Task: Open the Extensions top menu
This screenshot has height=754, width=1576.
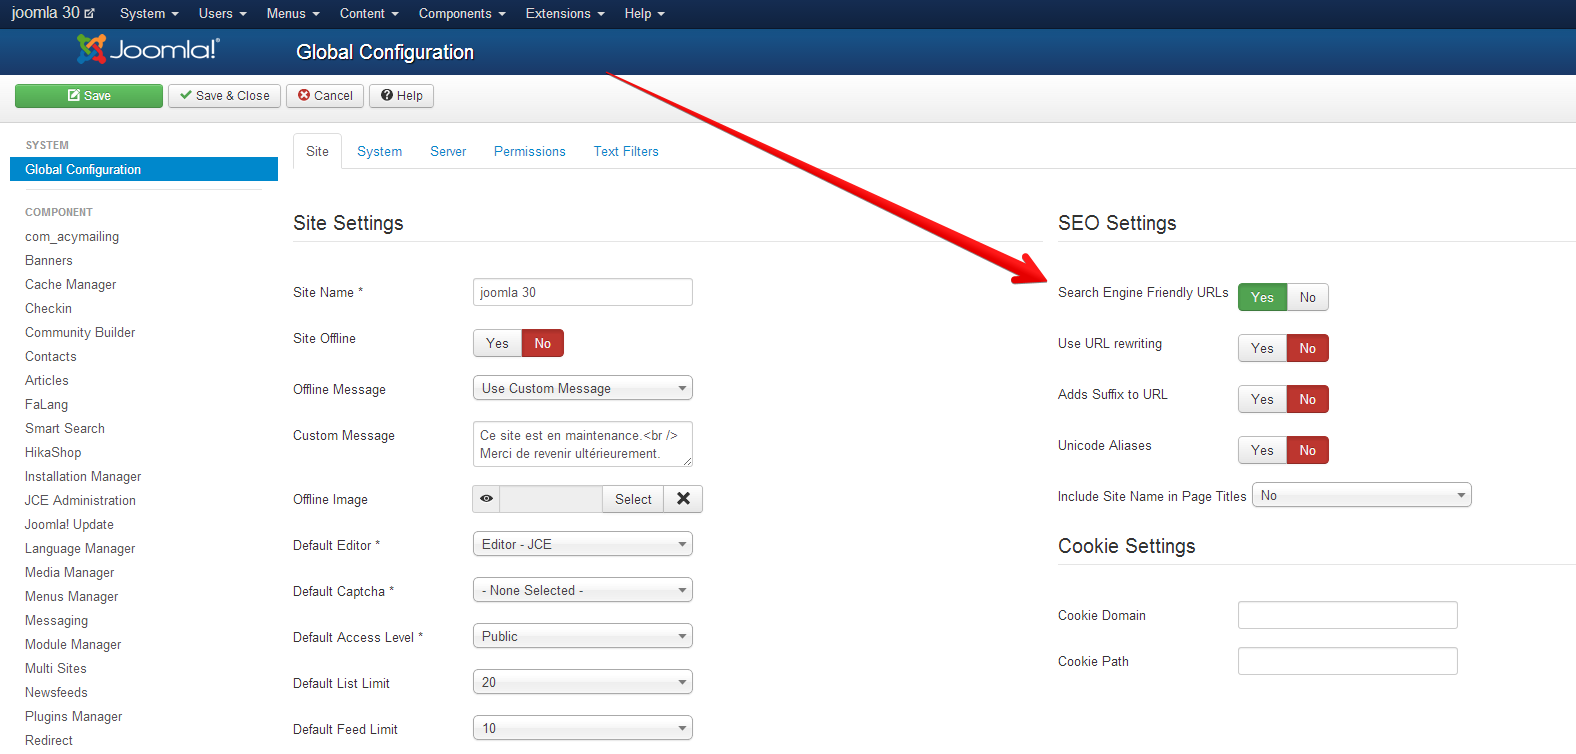Action: coord(565,13)
